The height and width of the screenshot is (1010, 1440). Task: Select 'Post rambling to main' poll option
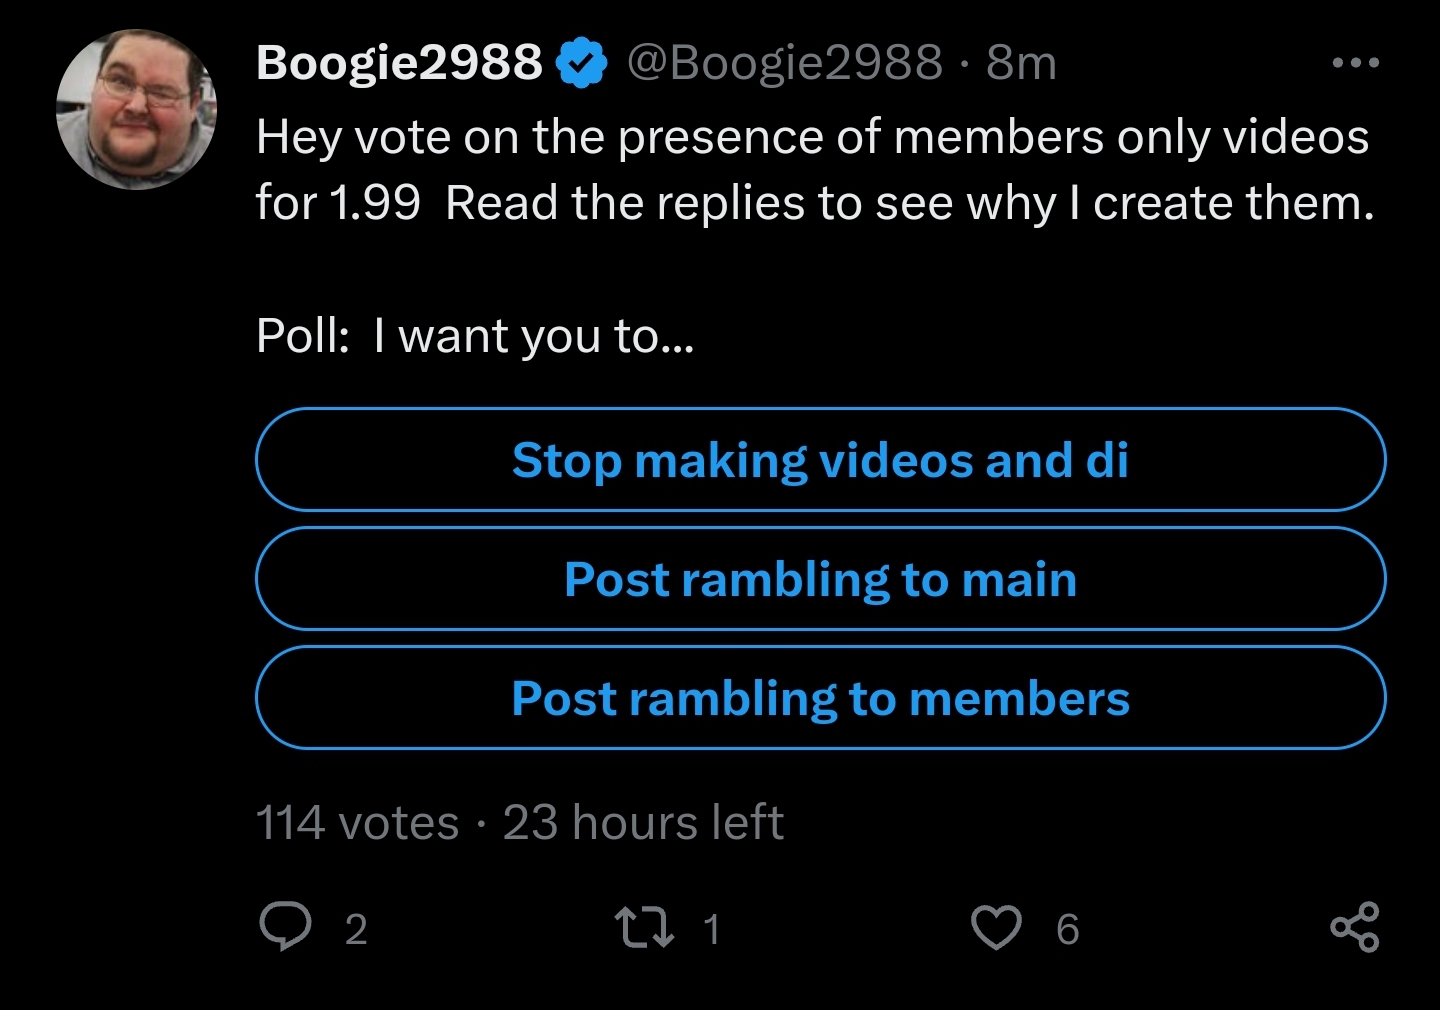point(820,579)
